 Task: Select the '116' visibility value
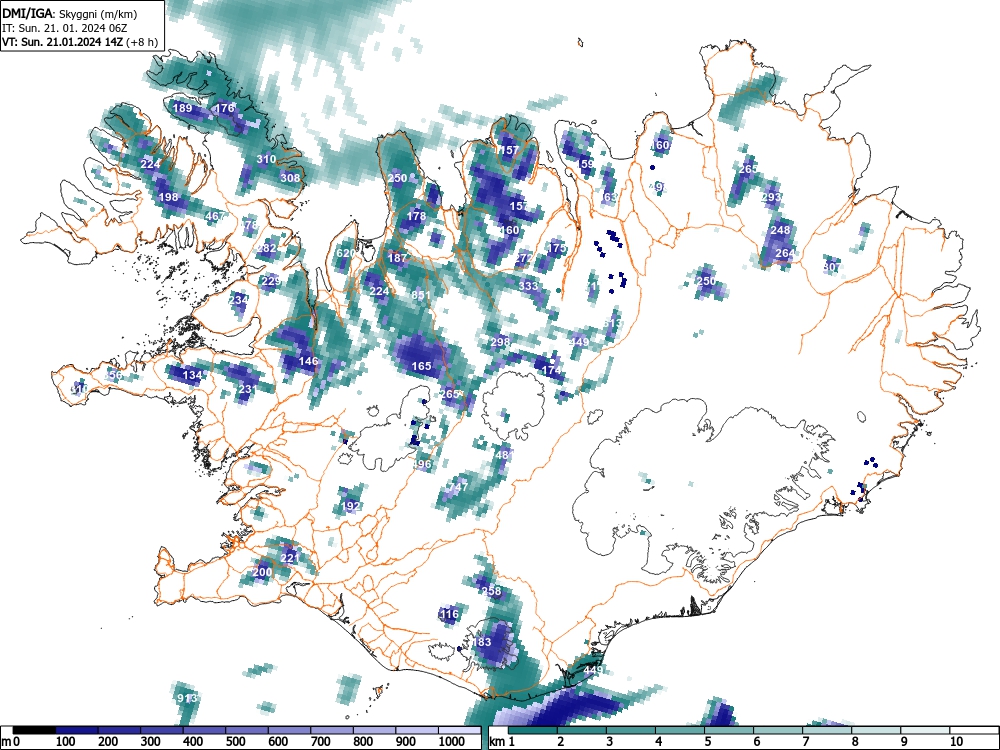pos(449,614)
